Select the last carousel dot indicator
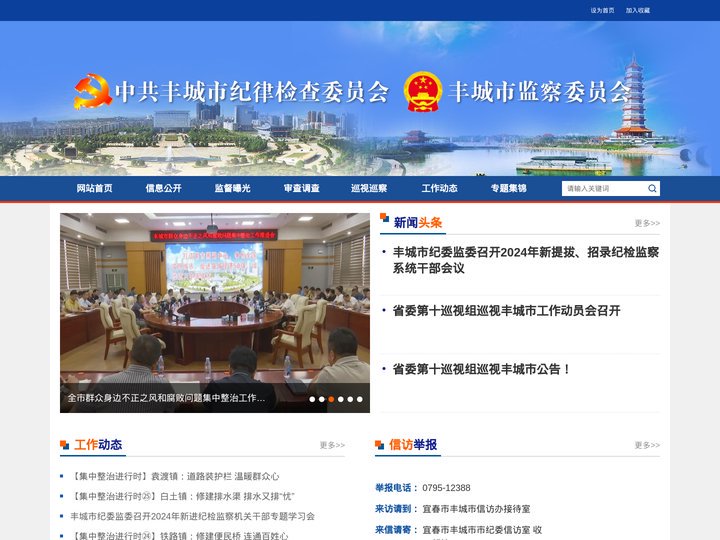Viewport: 720px width, 540px height. point(360,399)
